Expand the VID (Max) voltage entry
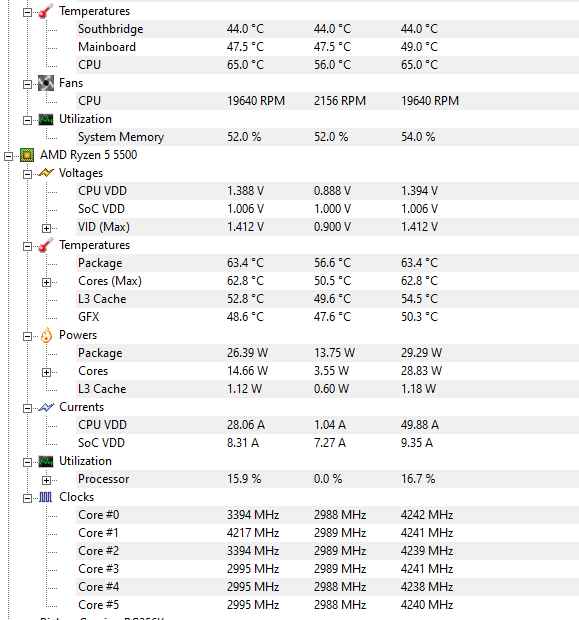Screen dimensions: 579x620 (x=46, y=228)
